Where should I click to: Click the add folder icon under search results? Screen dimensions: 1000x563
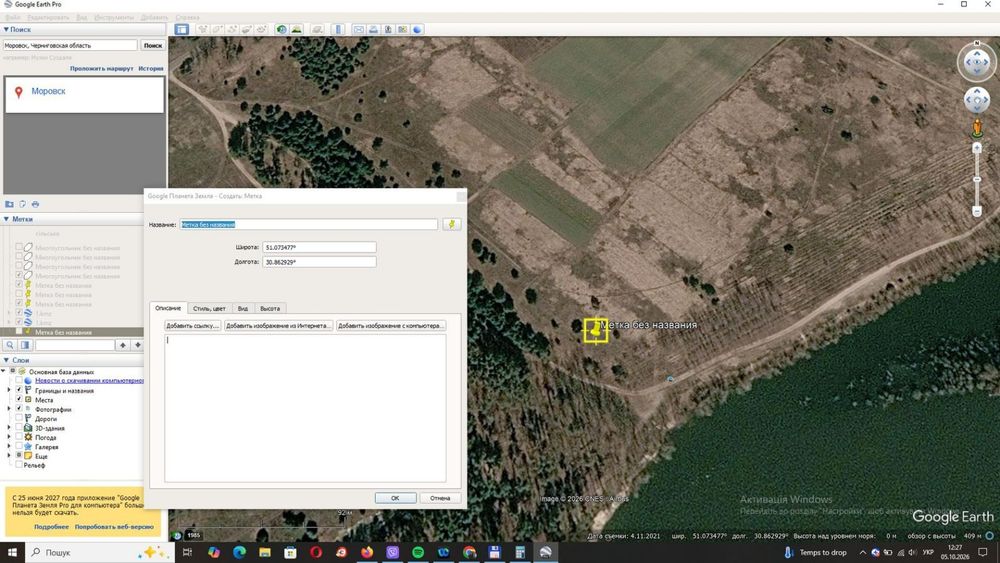tap(10, 204)
